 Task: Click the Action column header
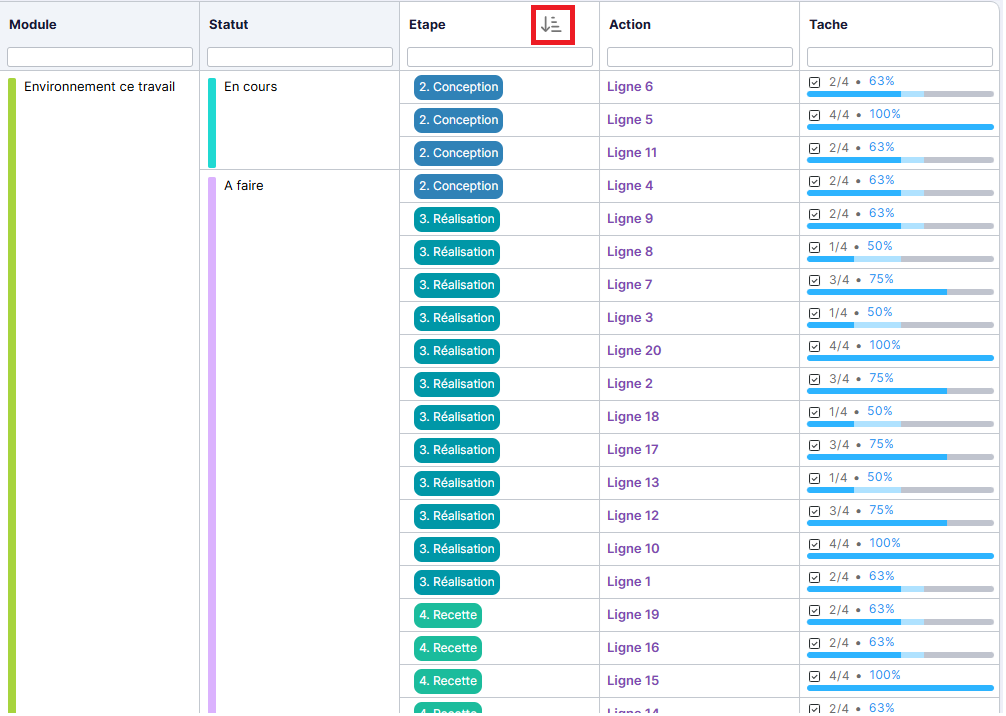630,25
